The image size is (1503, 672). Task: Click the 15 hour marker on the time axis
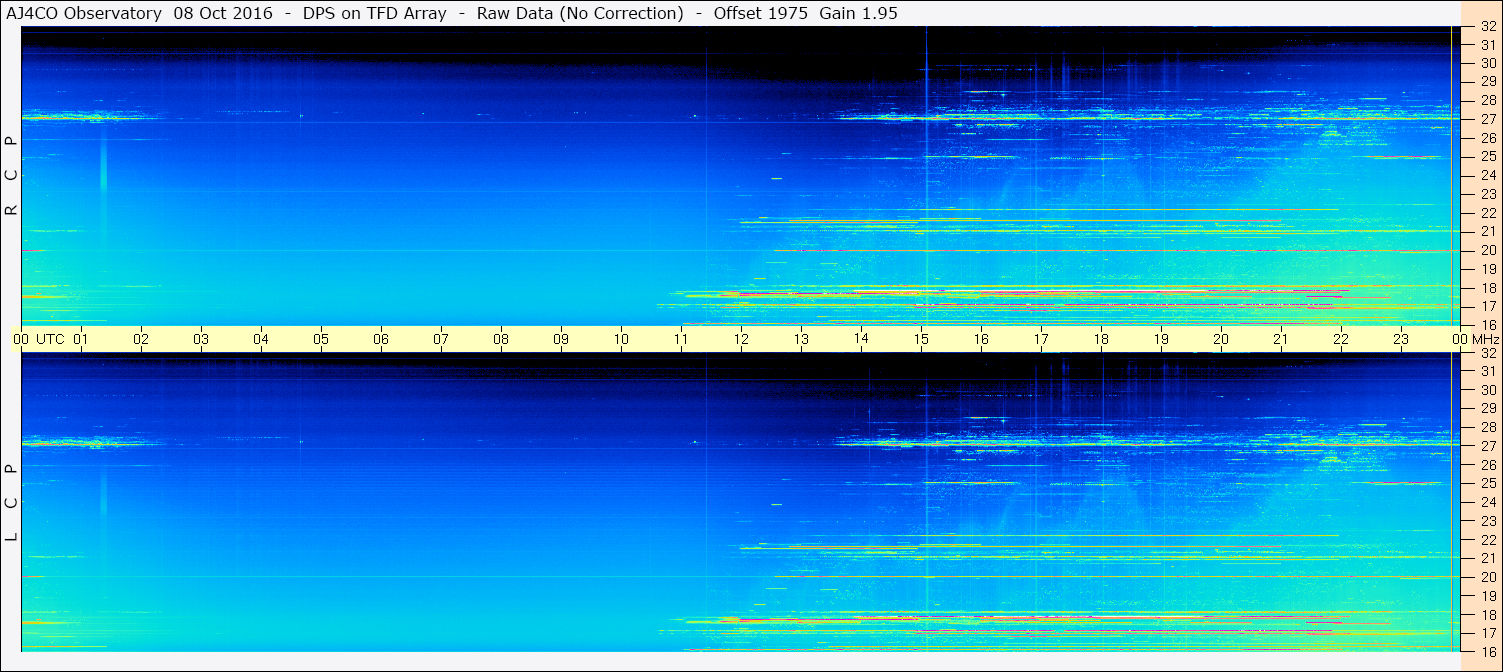921,339
